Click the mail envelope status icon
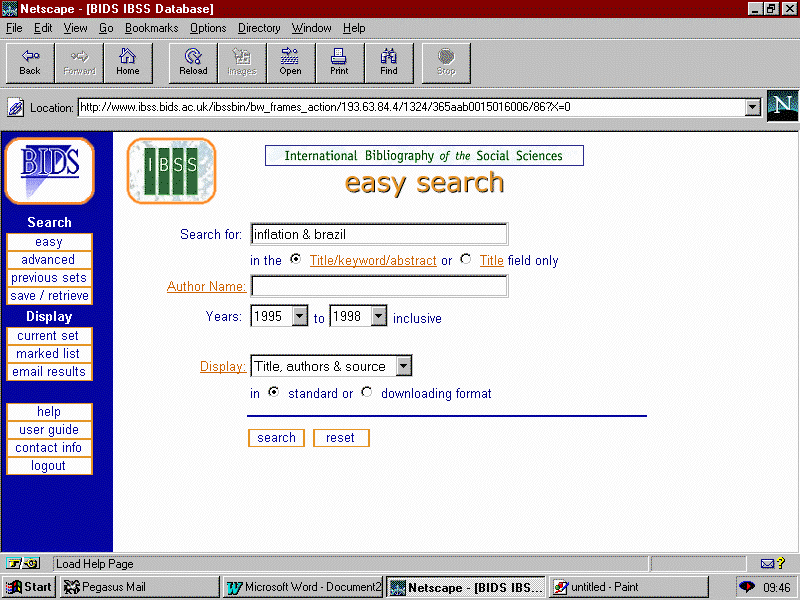 click(x=767, y=563)
